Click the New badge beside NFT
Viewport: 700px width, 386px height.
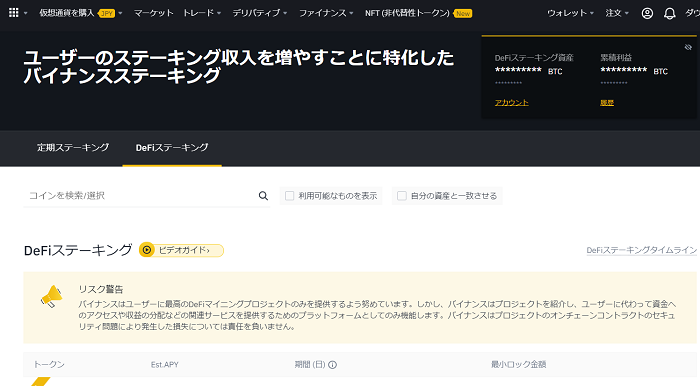coord(462,13)
